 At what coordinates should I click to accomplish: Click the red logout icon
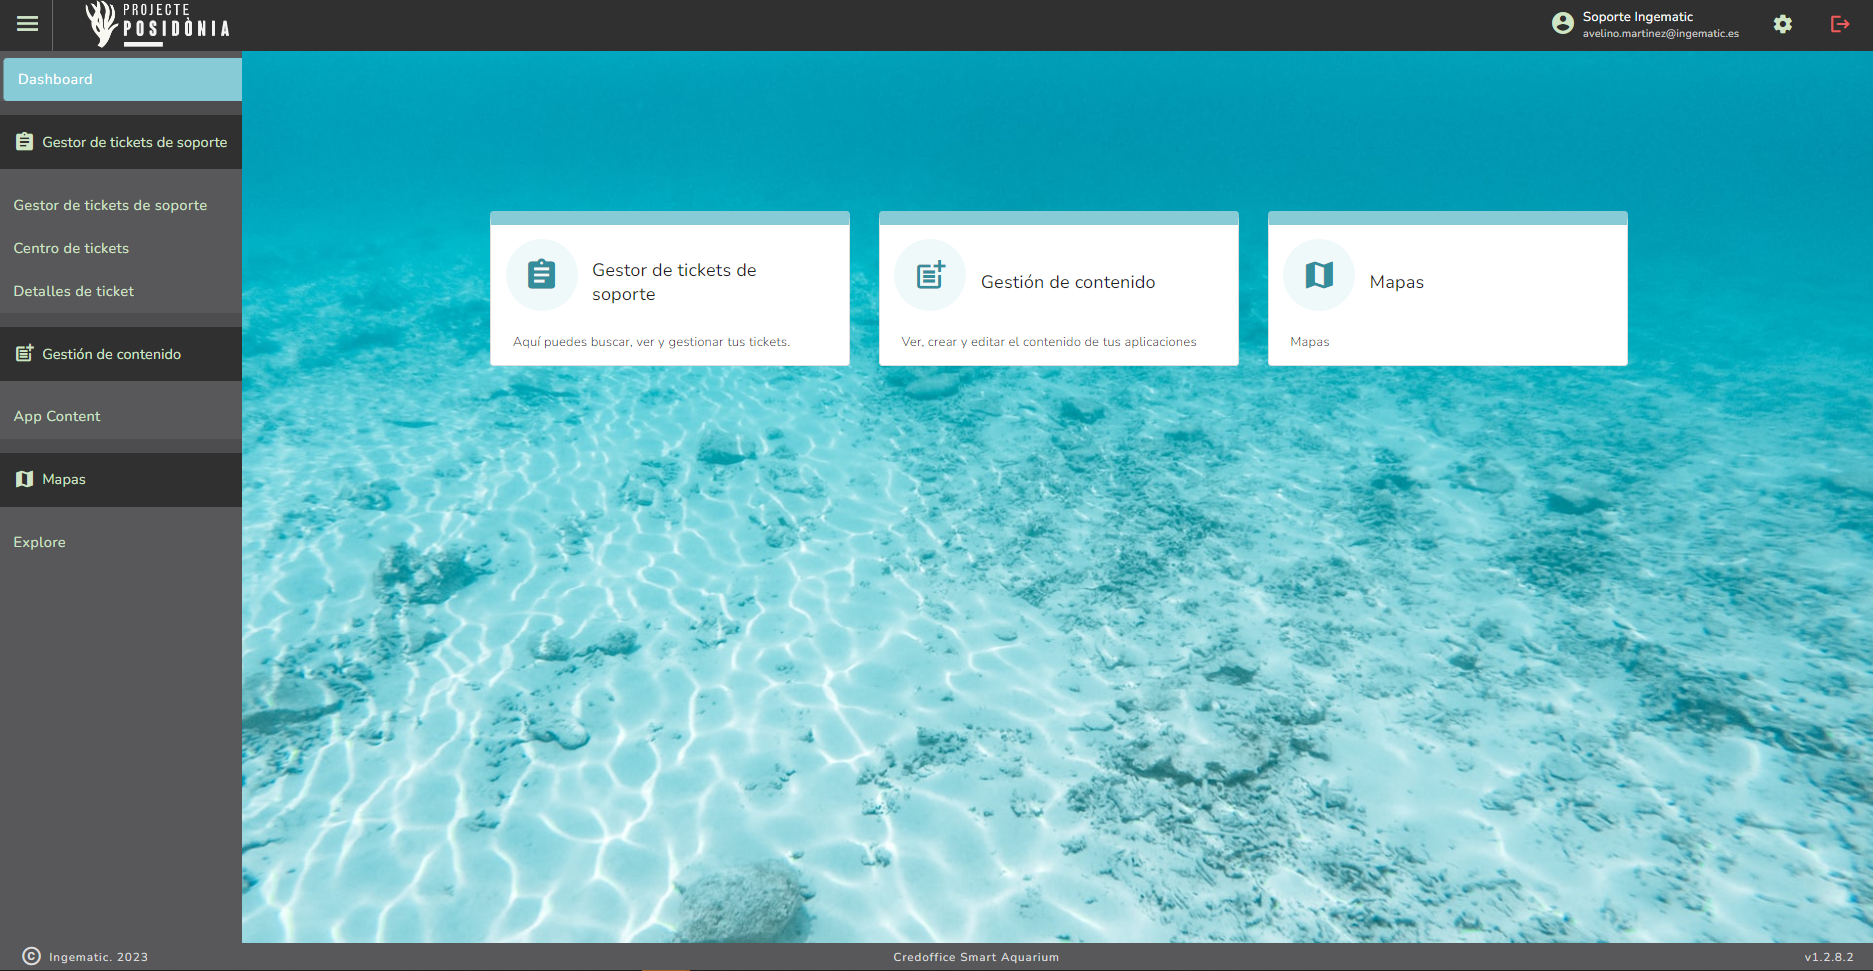[1839, 24]
